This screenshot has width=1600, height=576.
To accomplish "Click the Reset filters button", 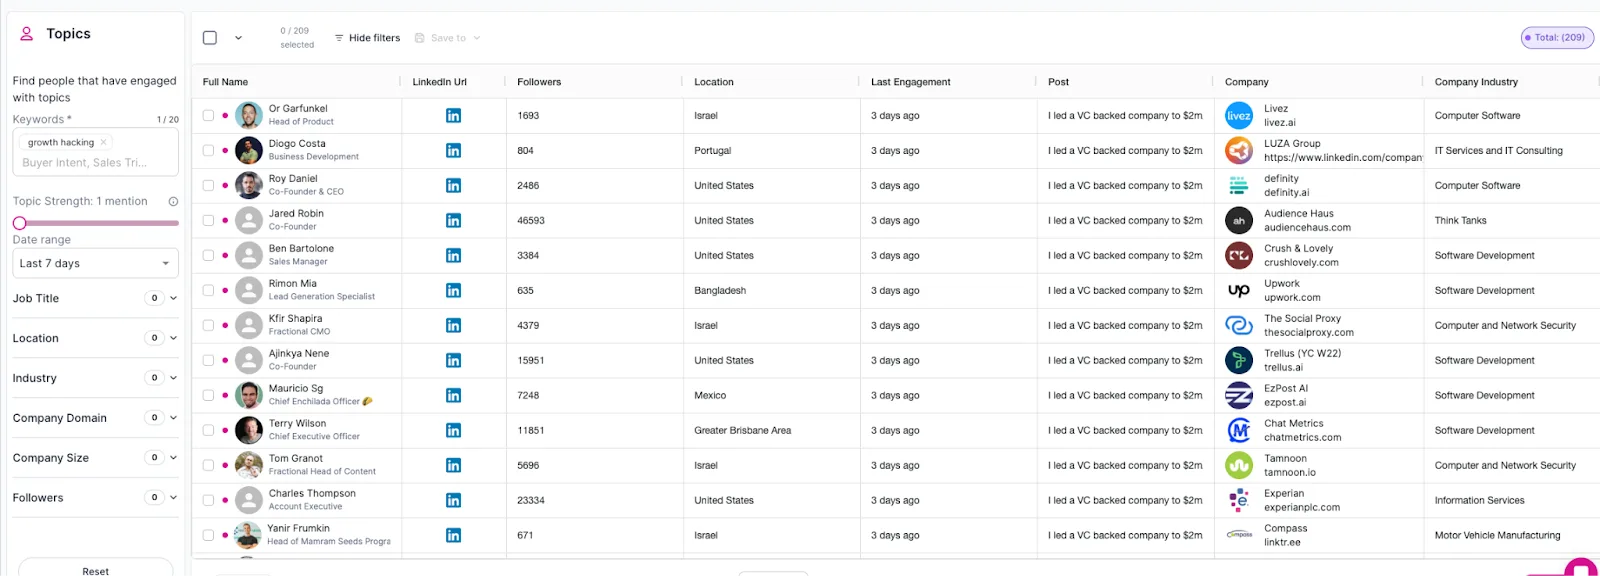I will tap(96, 569).
